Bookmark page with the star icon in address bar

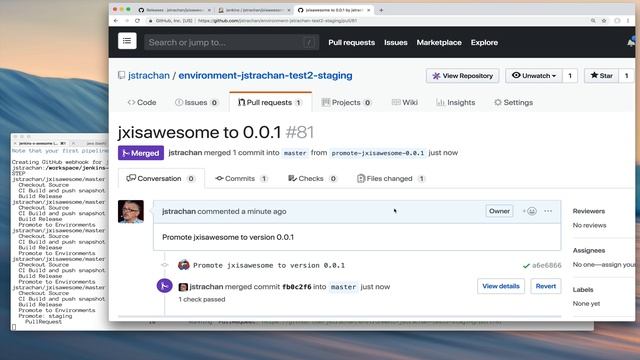point(604,20)
